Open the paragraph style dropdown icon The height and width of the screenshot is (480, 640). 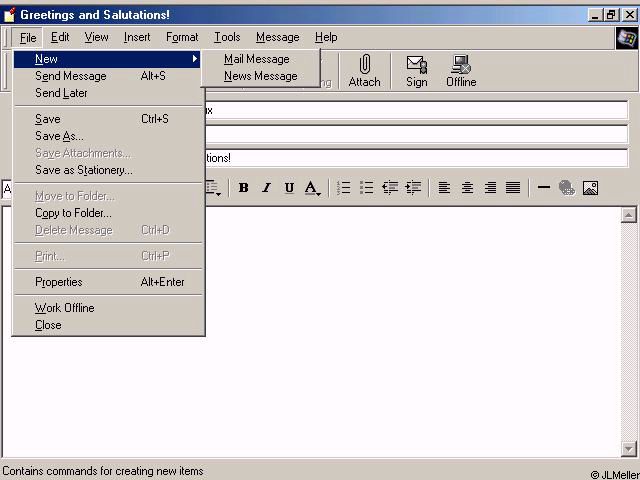tap(213, 188)
